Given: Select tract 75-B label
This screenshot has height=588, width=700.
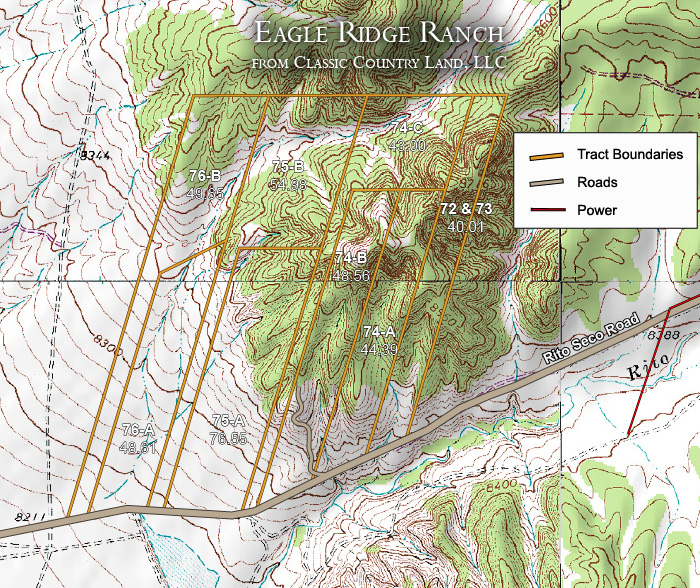Looking at the screenshot, I should 287,166.
